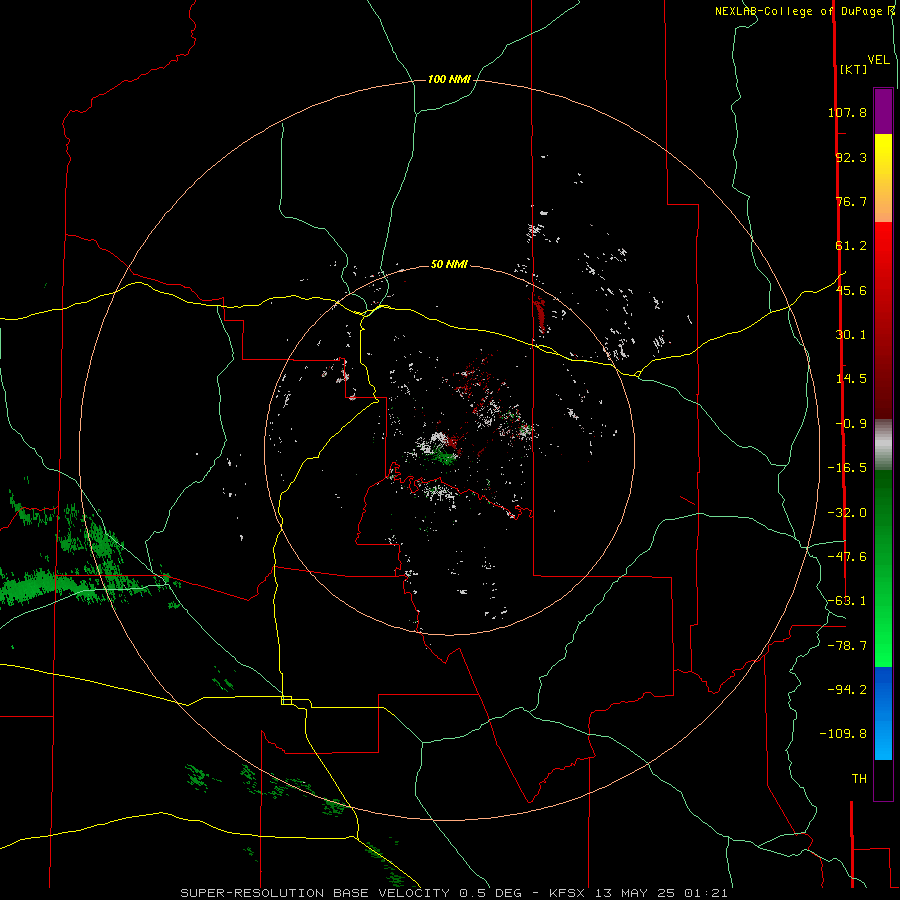Click the gray near-zero segment of color bar

click(883, 445)
